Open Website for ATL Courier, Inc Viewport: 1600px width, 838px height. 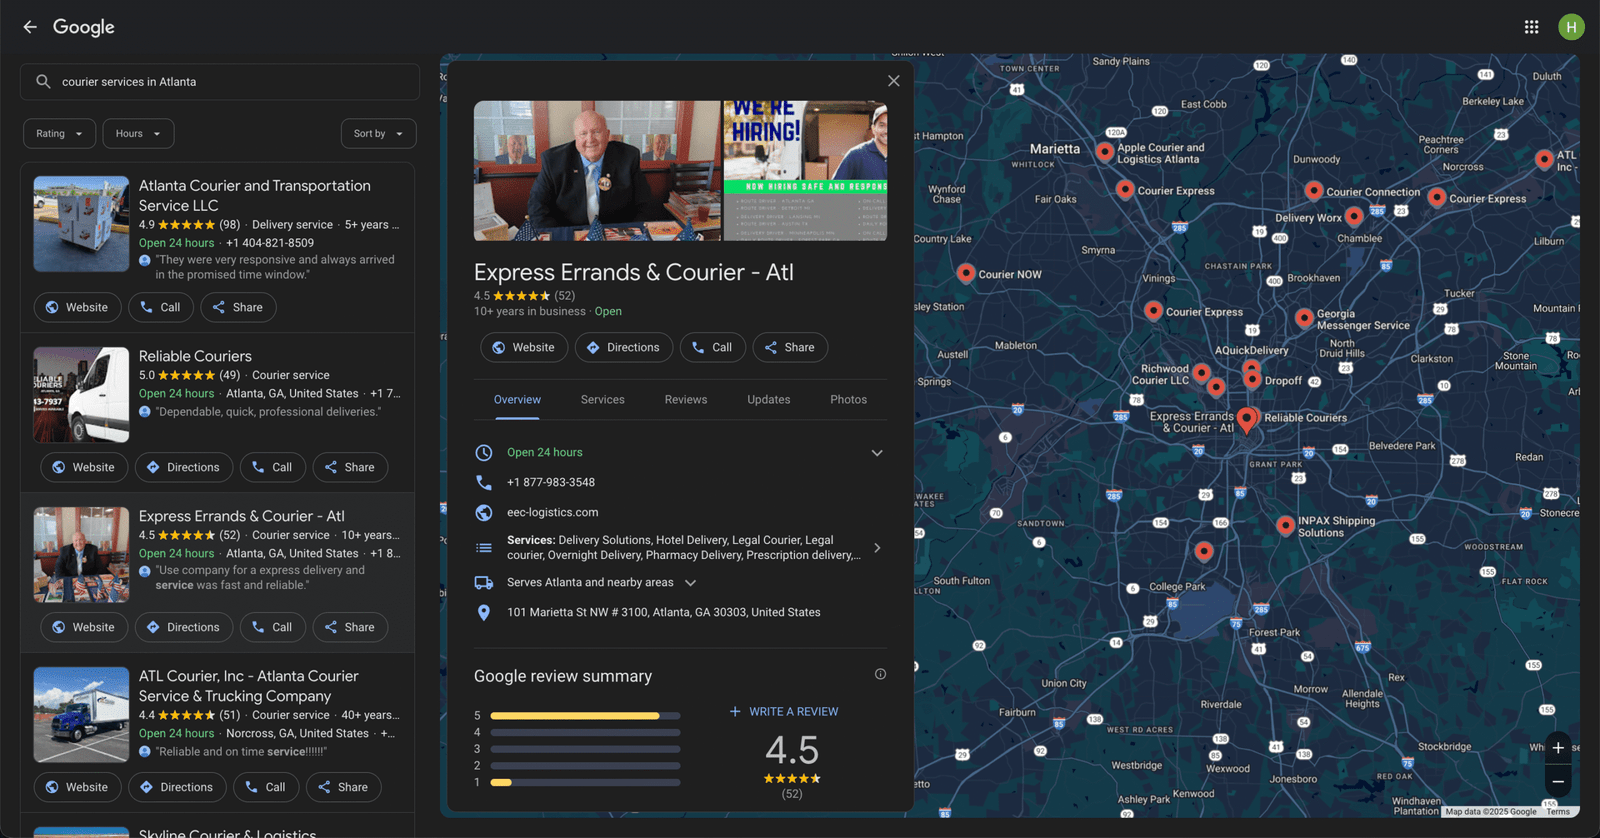tap(78, 787)
